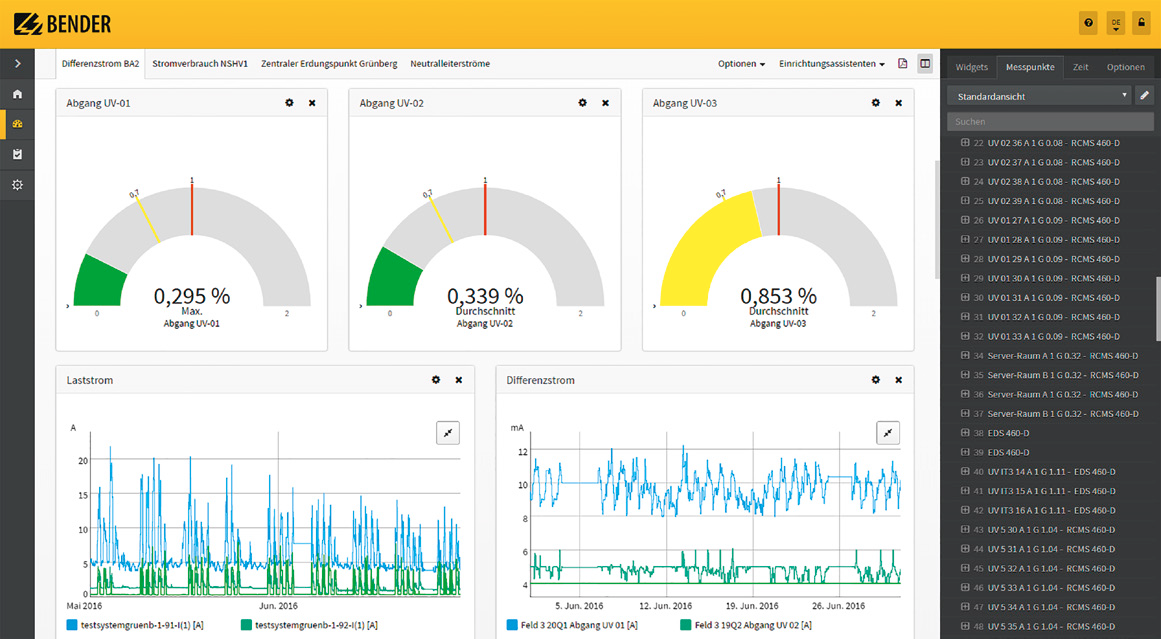Open settings of Laststrom widget
This screenshot has height=639, width=1161.
tap(436, 380)
